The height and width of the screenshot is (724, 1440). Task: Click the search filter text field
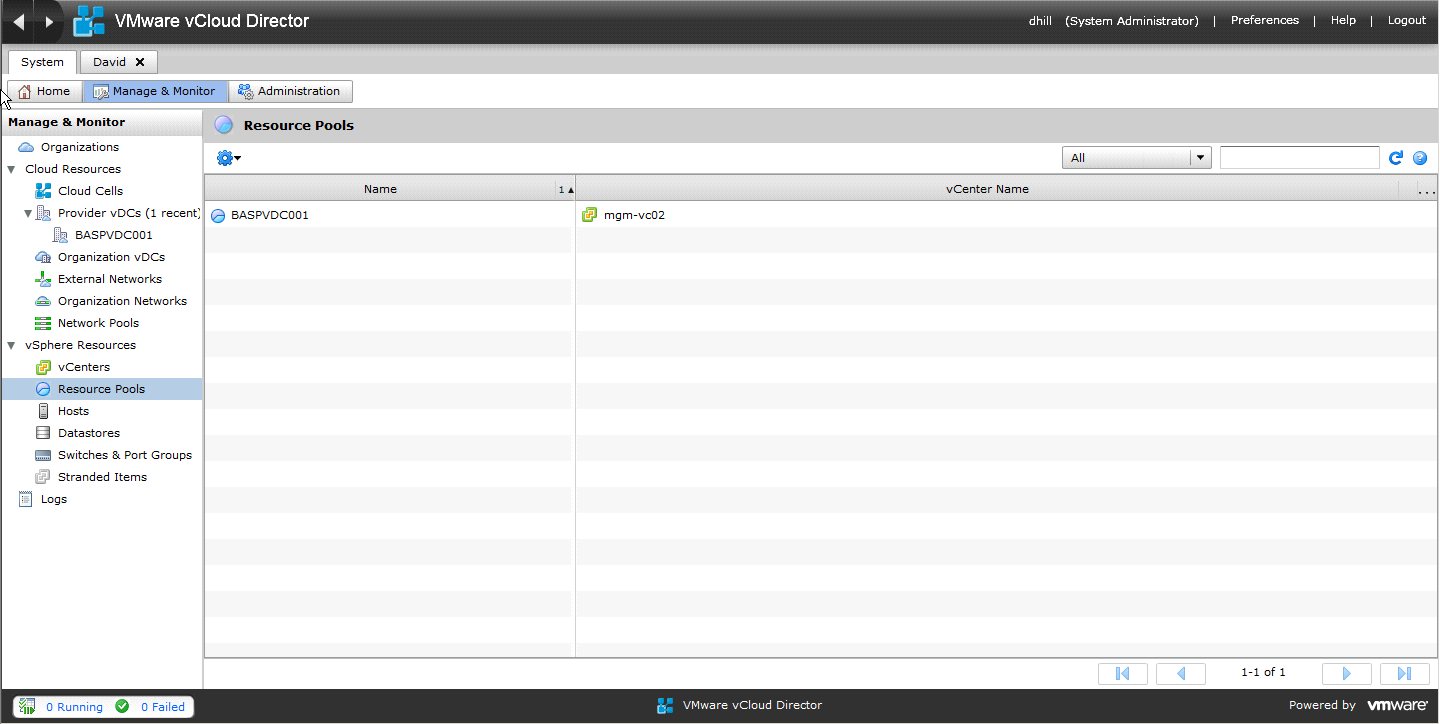tap(1300, 158)
